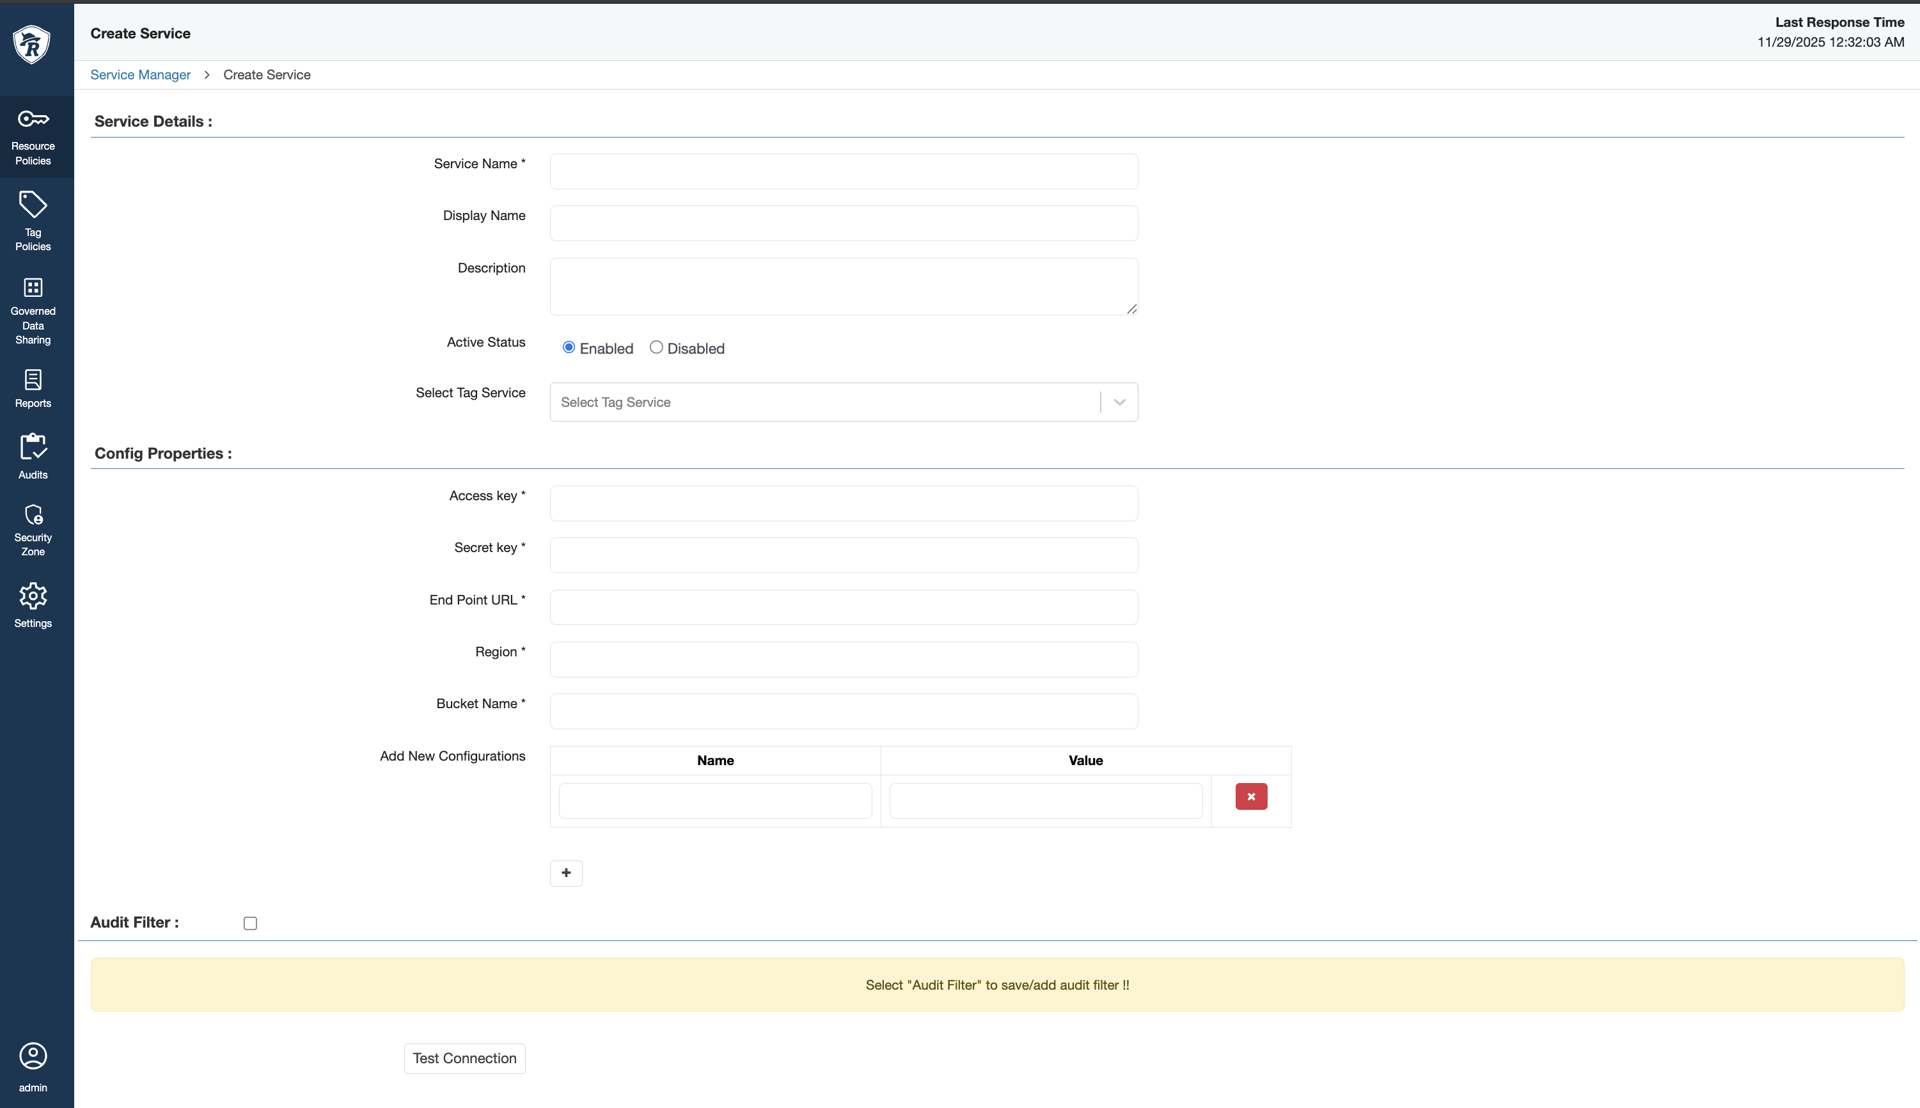Click Service Manager breadcrumb link
Image resolution: width=1920 pixels, height=1108 pixels.
tap(140, 75)
